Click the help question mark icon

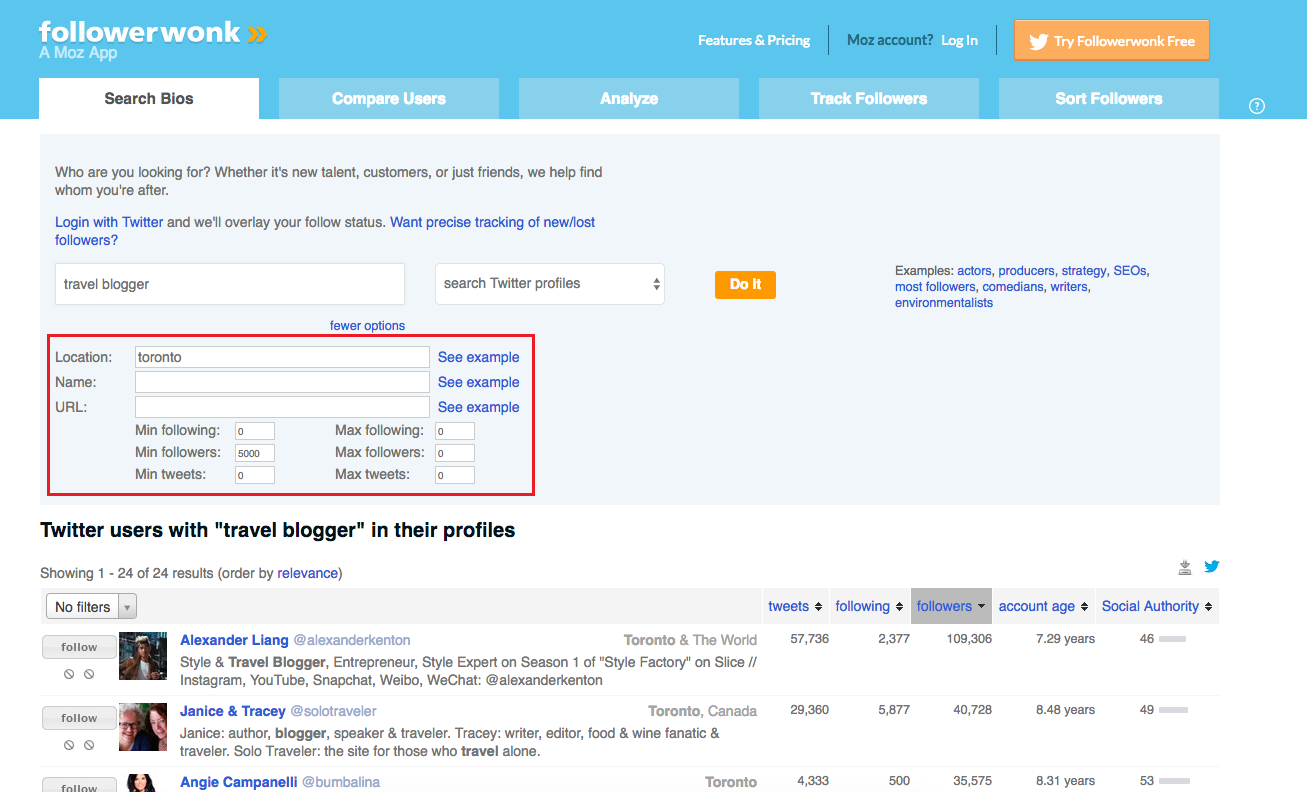coord(1257,106)
